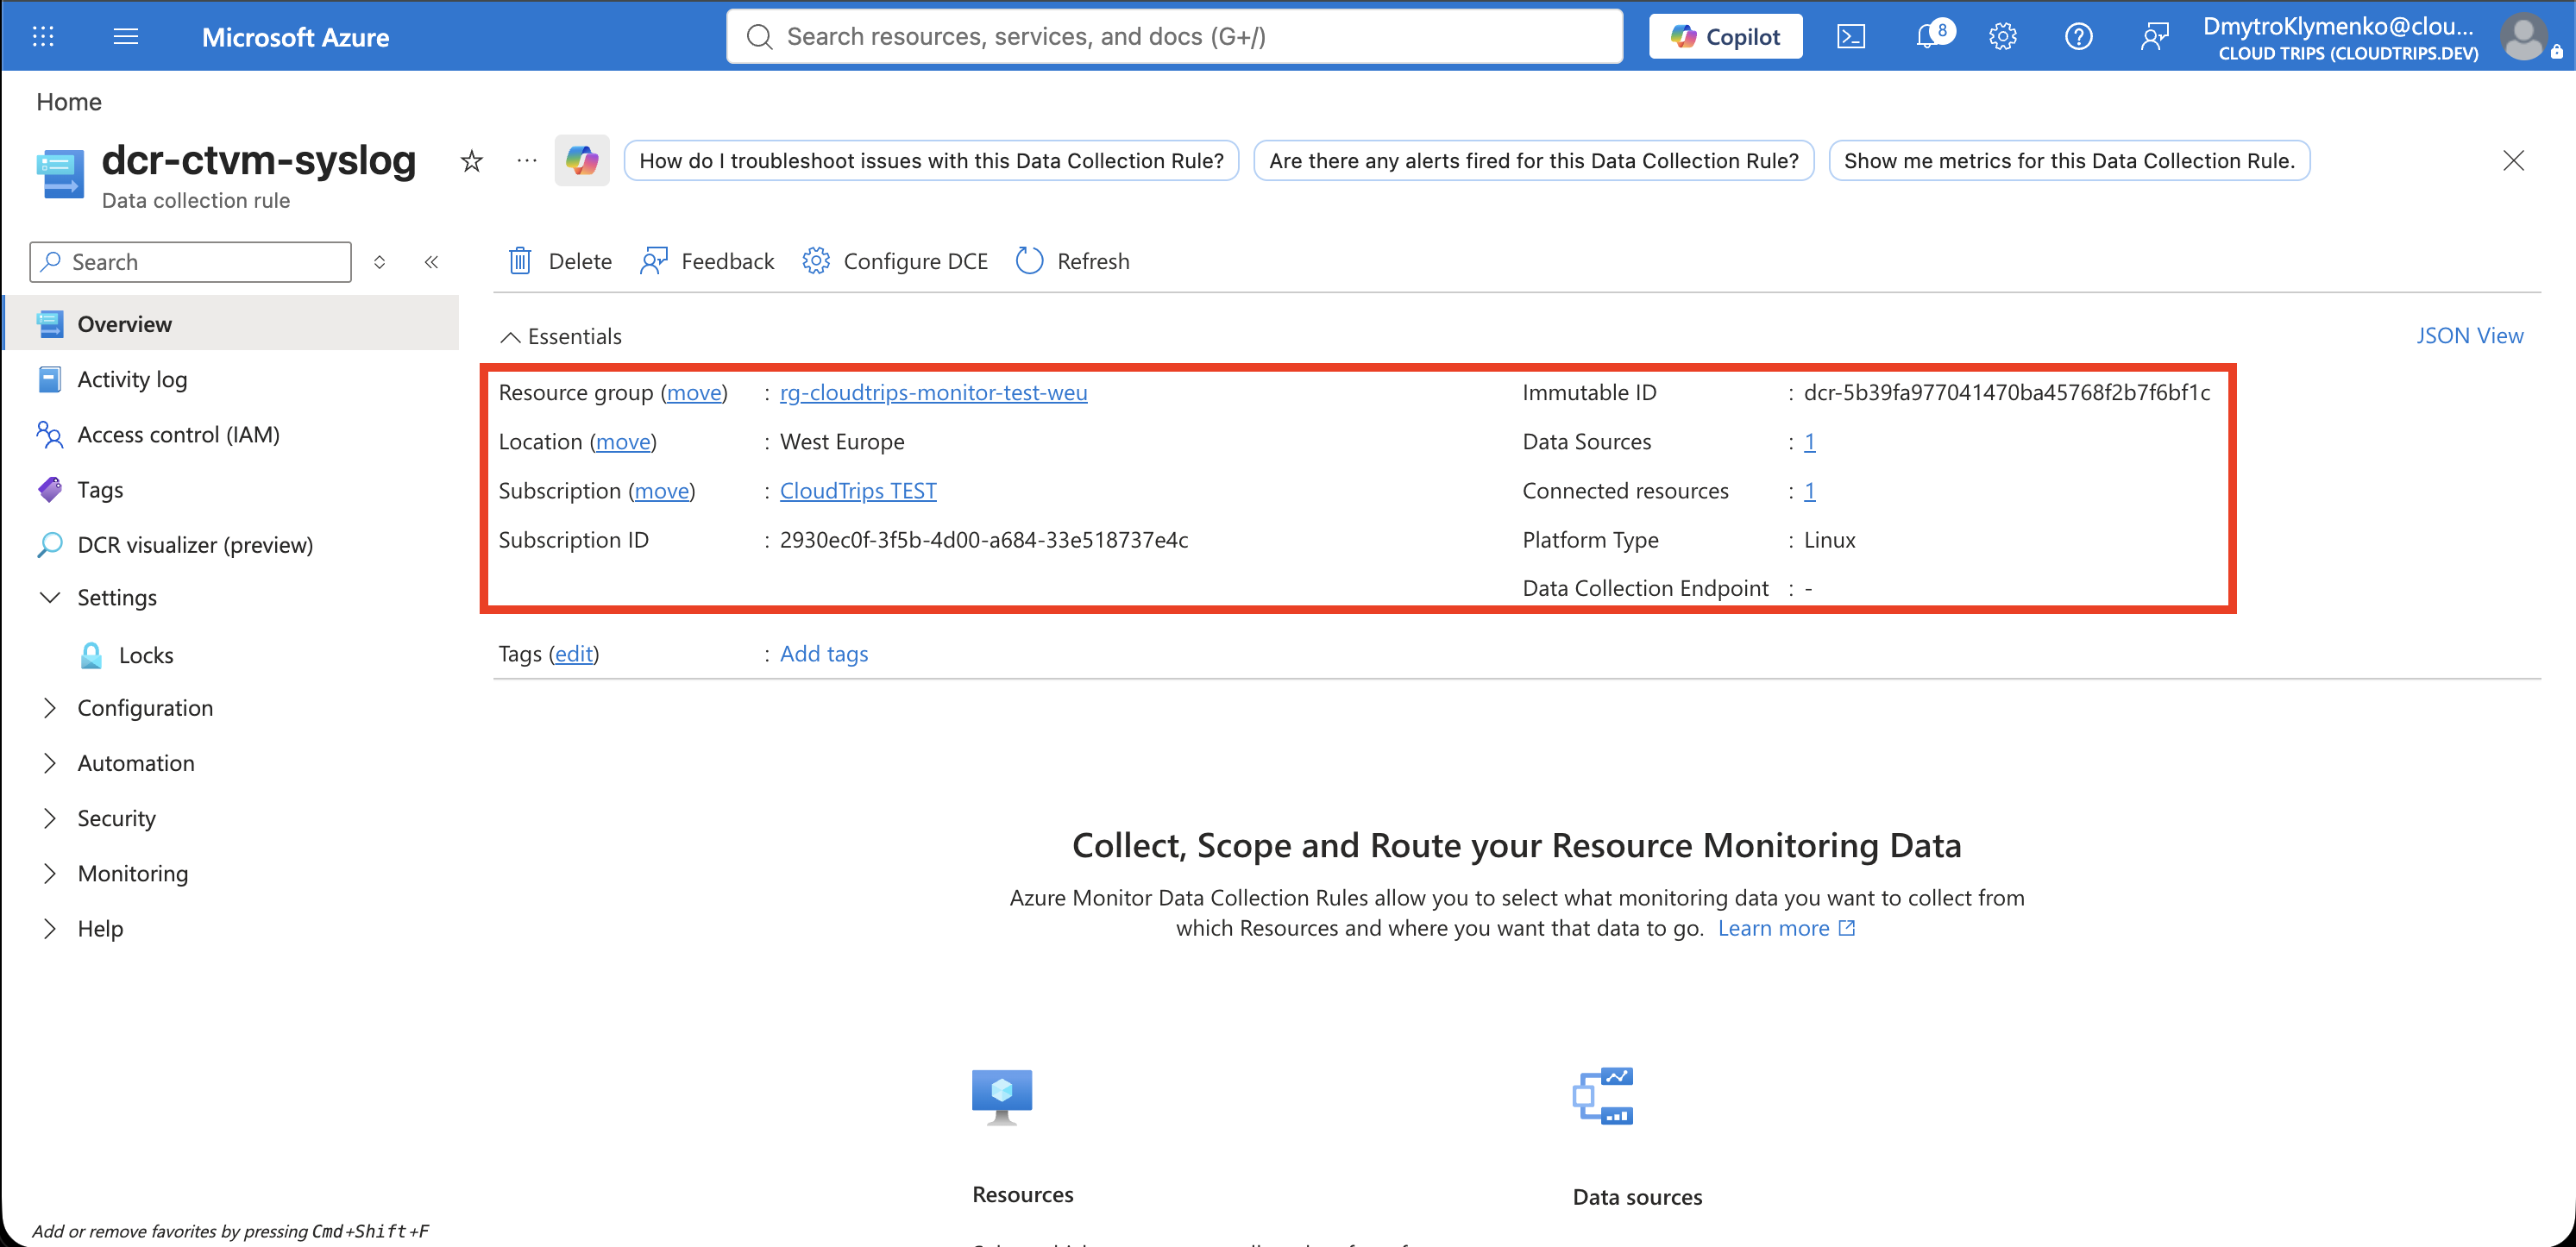
Task: Refresh the overview page
Action: coord(1073,261)
